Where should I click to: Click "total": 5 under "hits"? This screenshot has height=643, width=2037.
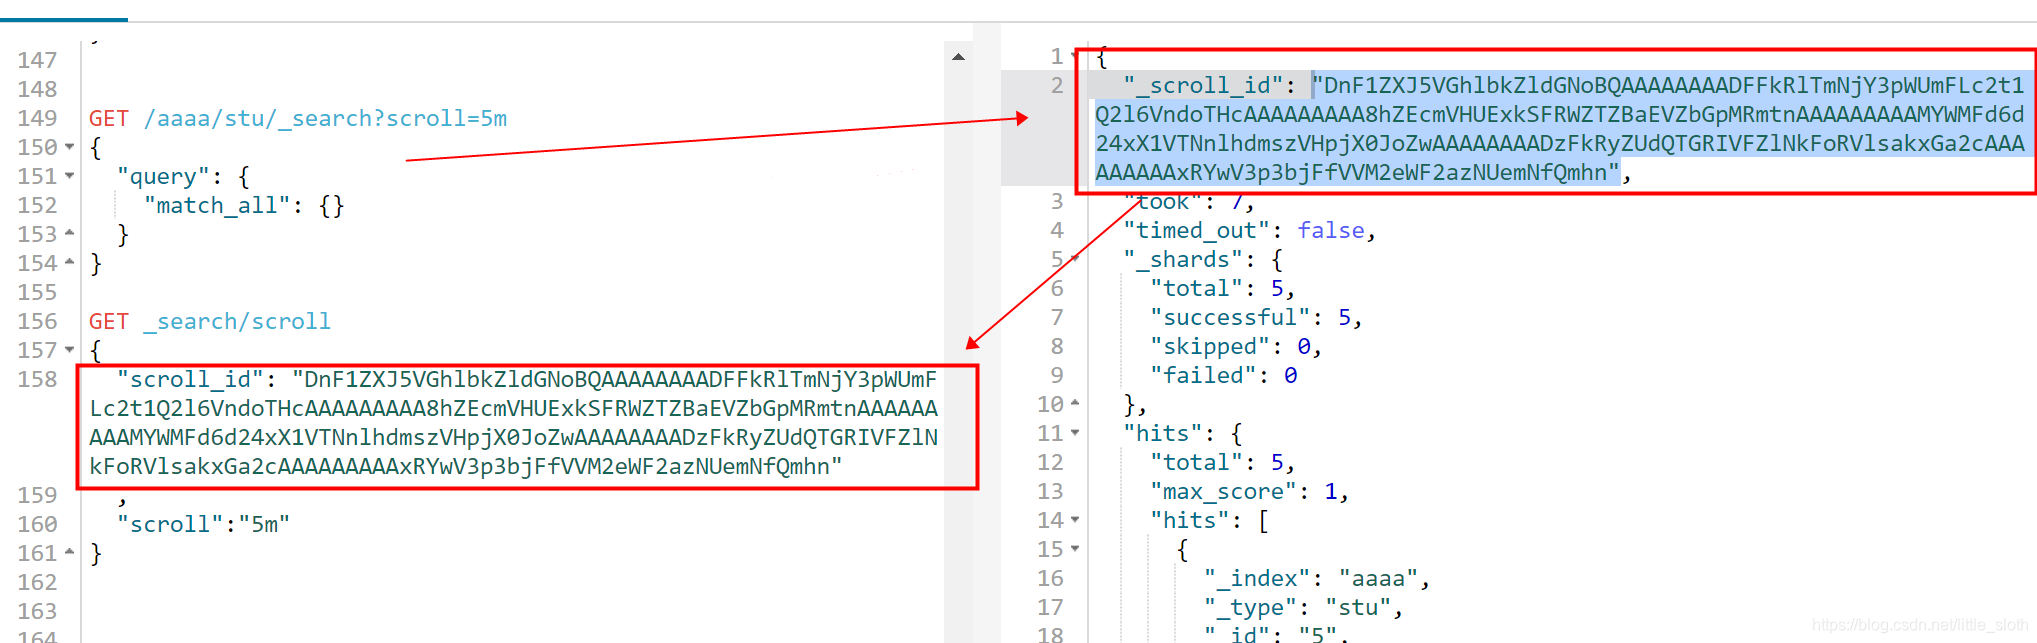1223,462
